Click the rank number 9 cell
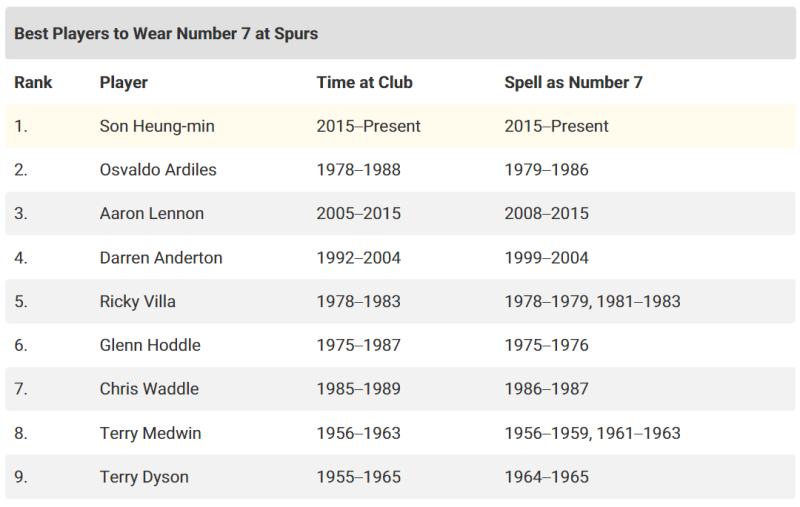This screenshot has height=507, width=800. click(21, 477)
